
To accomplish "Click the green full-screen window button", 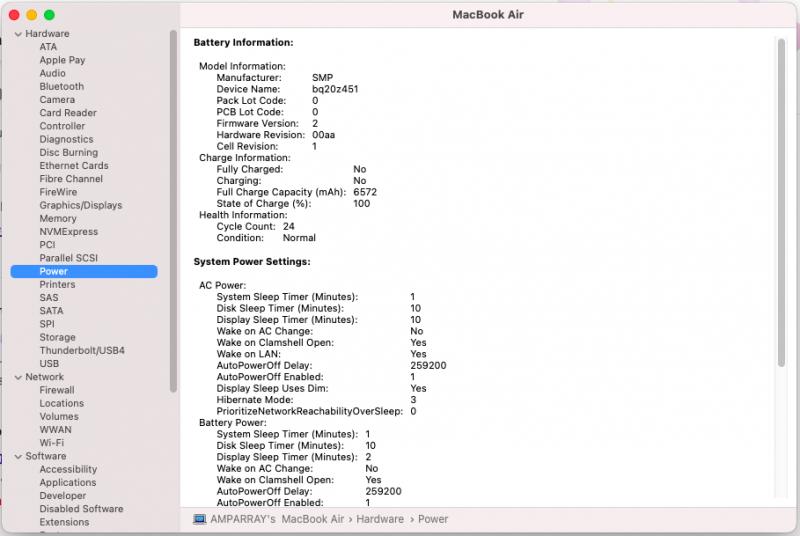I will point(49,15).
